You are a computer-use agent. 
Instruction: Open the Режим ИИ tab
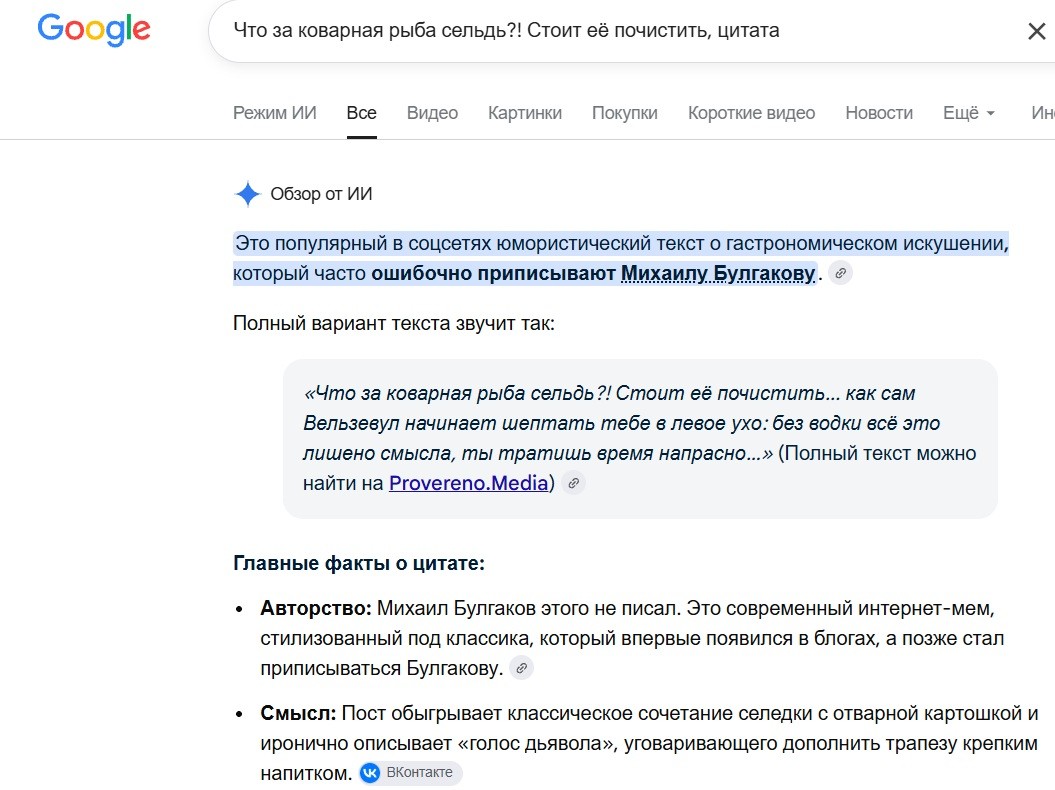pyautogui.click(x=275, y=113)
